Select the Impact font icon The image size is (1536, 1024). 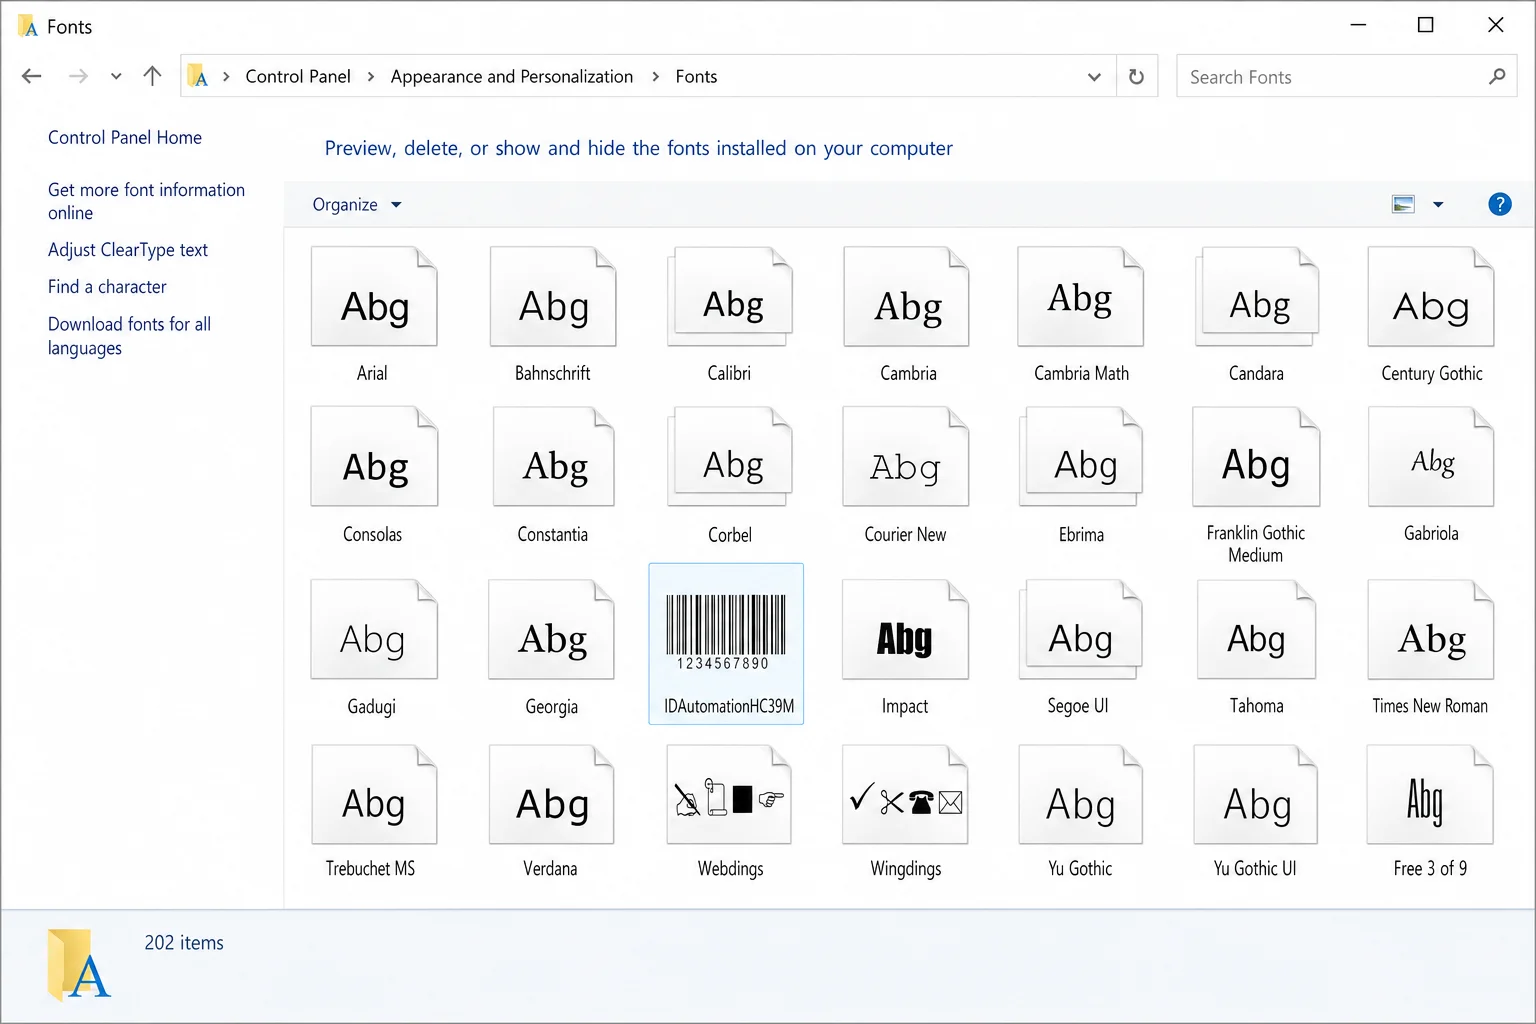tap(906, 630)
